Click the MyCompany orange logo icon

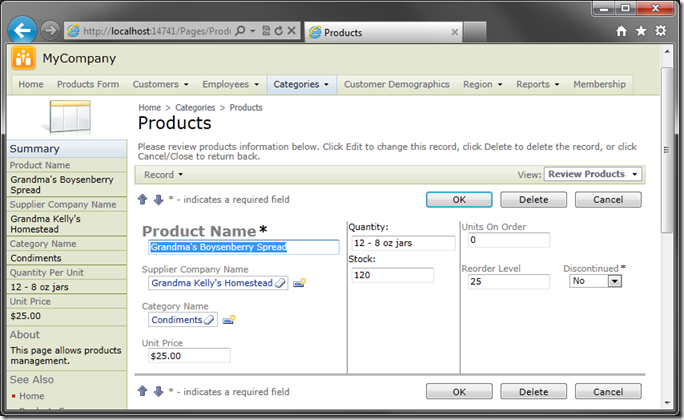[23, 58]
